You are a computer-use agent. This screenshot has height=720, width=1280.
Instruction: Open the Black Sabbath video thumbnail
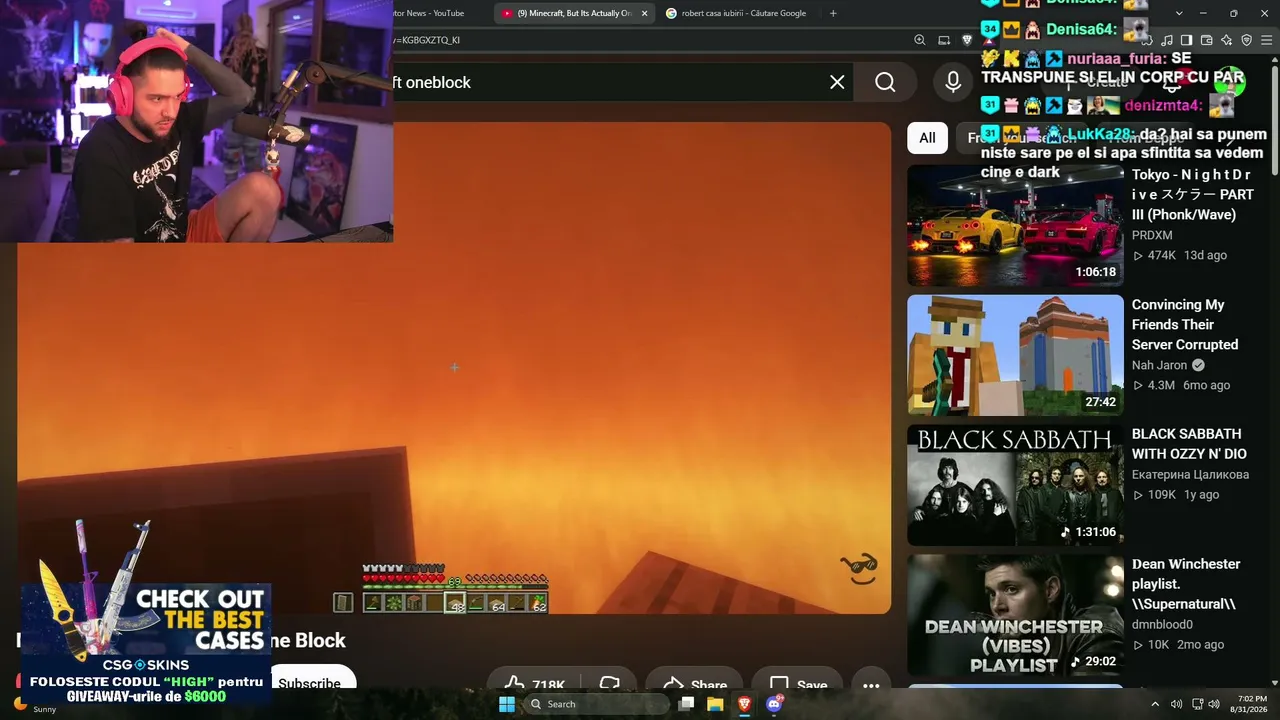(1015, 485)
